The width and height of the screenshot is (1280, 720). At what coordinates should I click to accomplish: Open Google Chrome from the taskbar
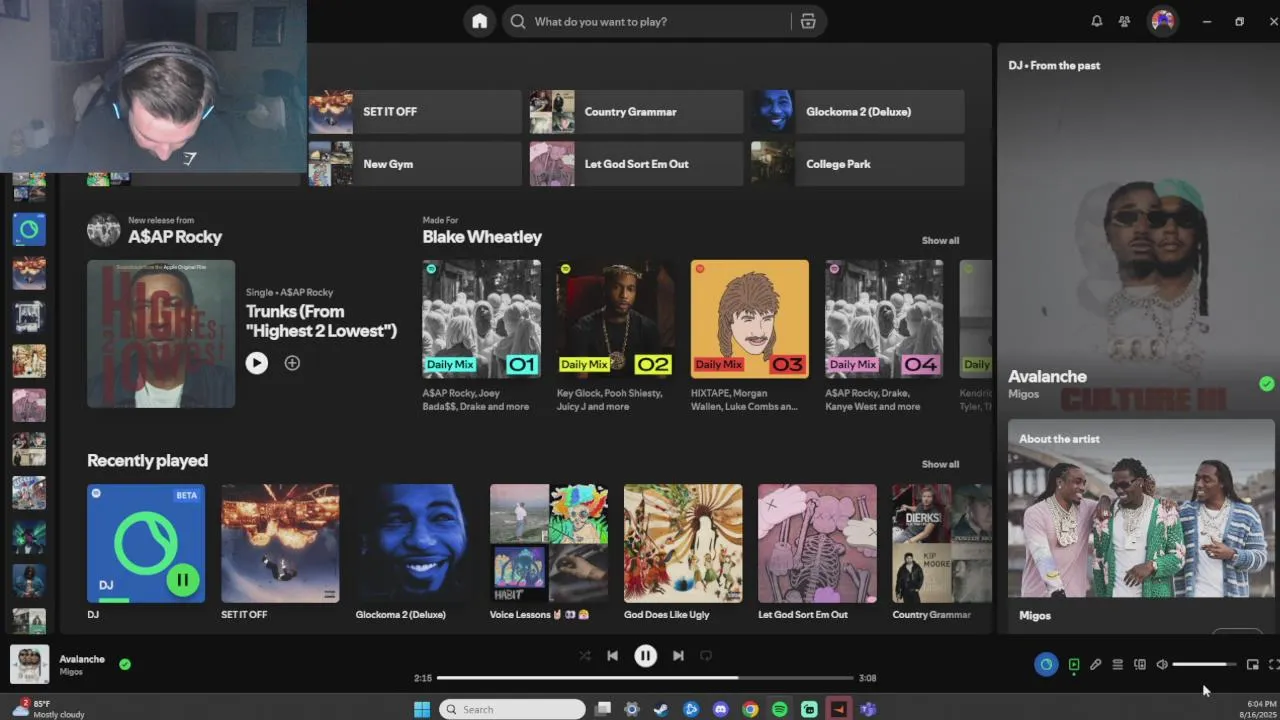[x=750, y=709]
